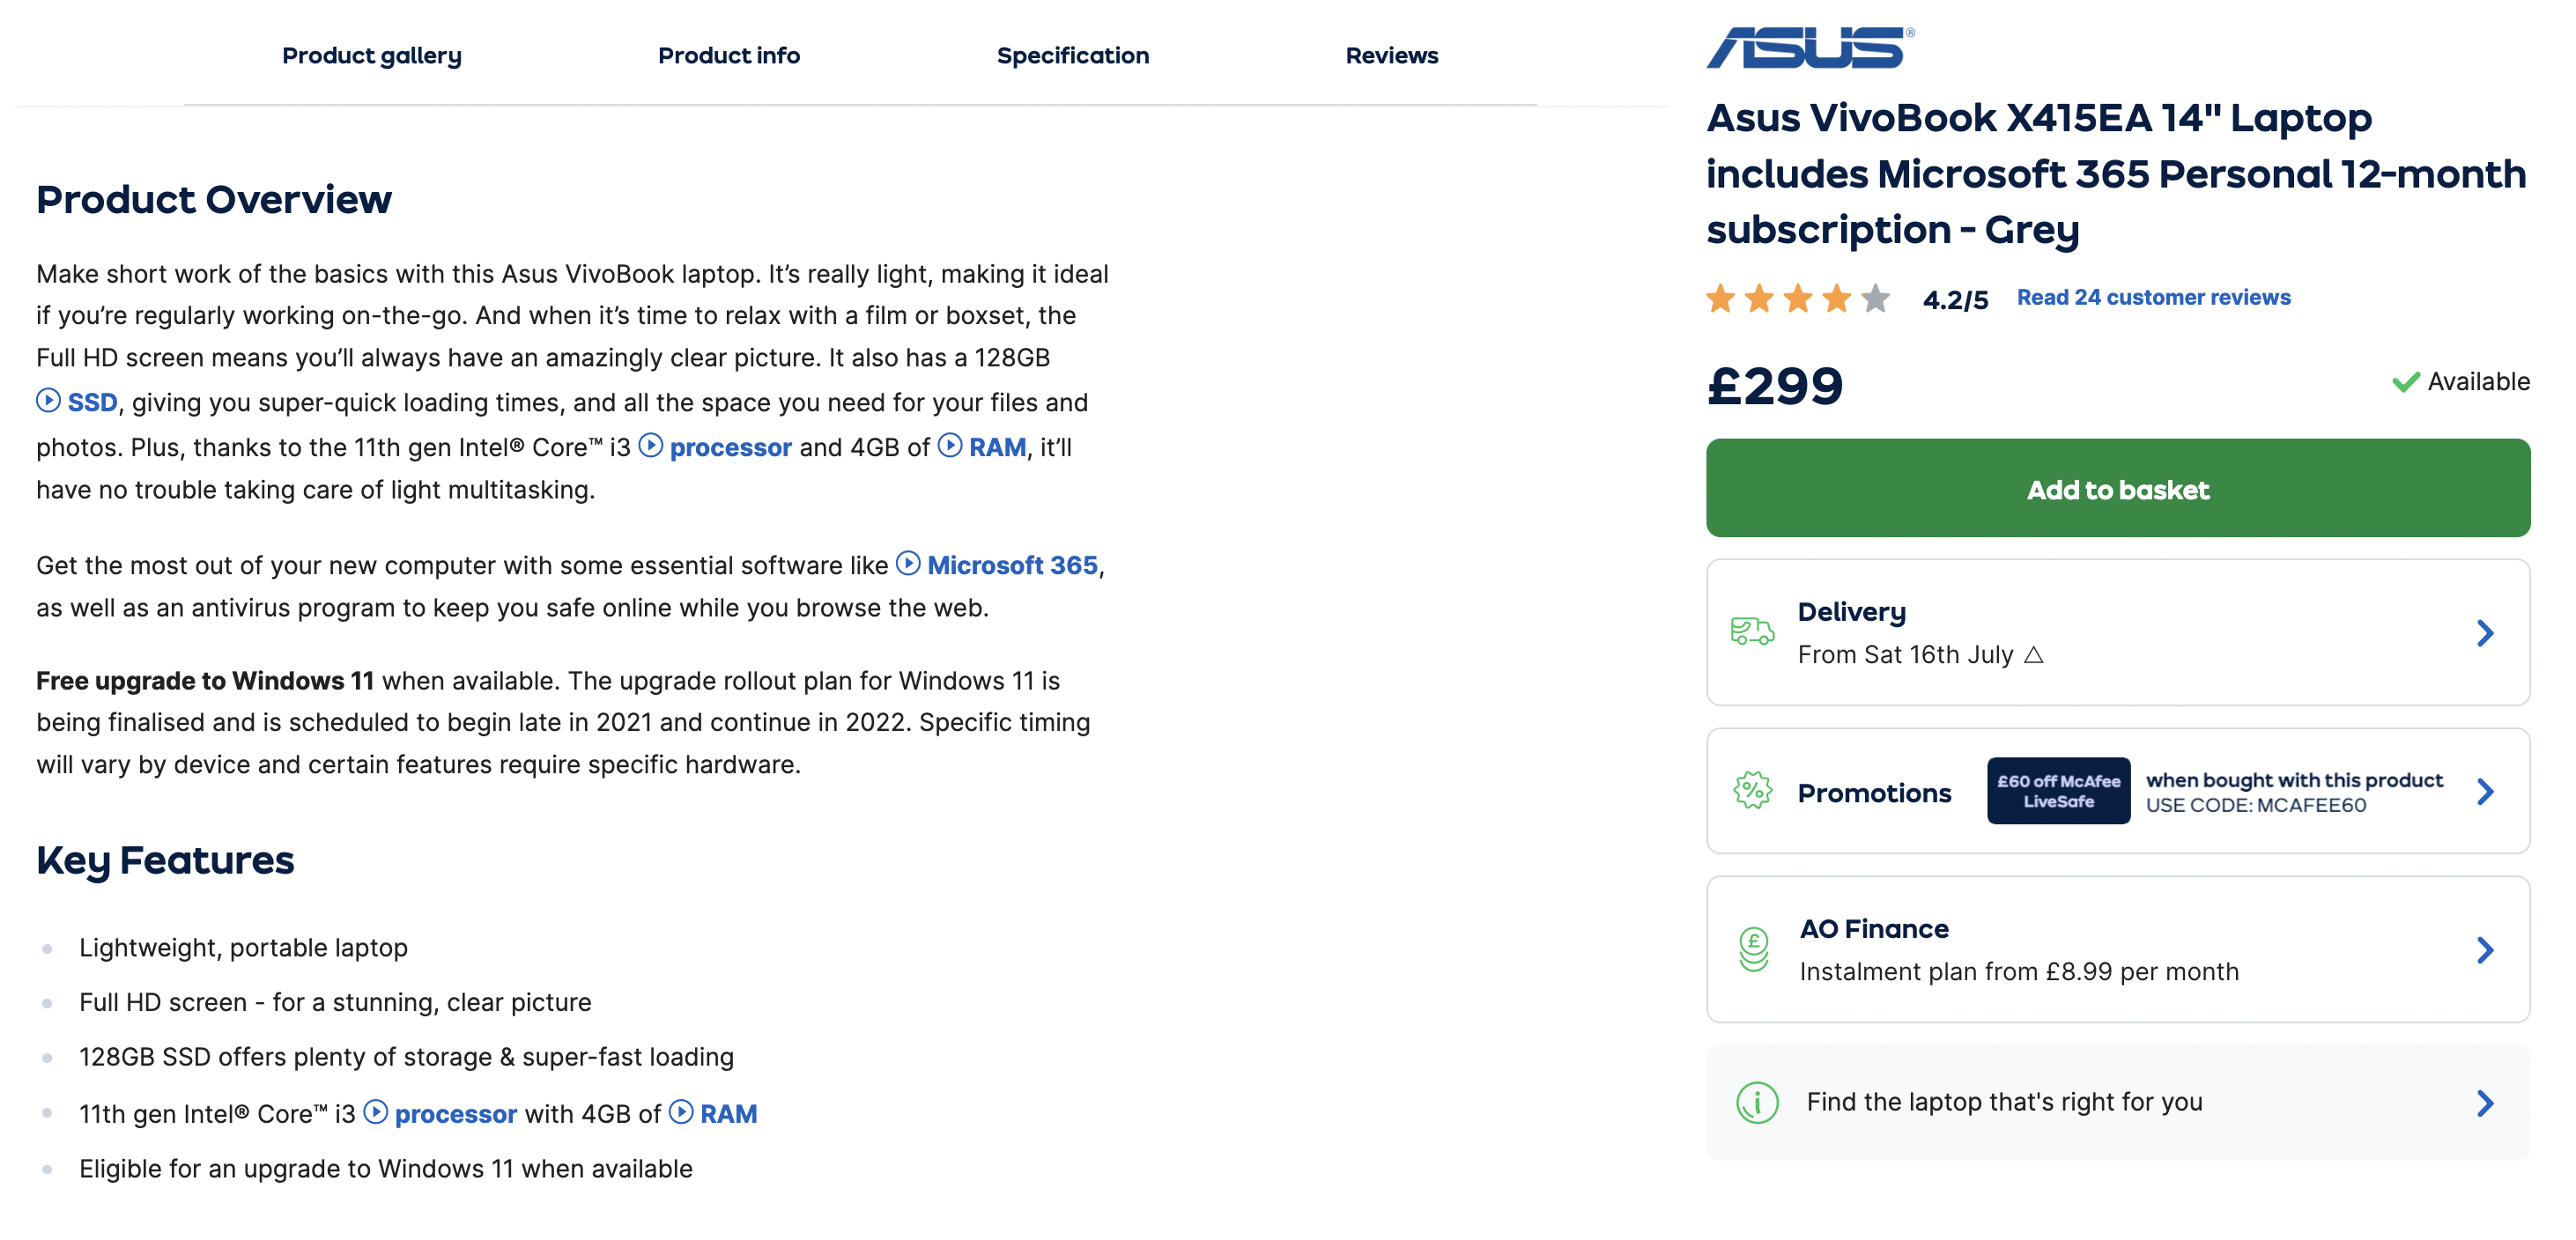
Task: Expand the Delivery options chevron
Action: click(x=2485, y=632)
